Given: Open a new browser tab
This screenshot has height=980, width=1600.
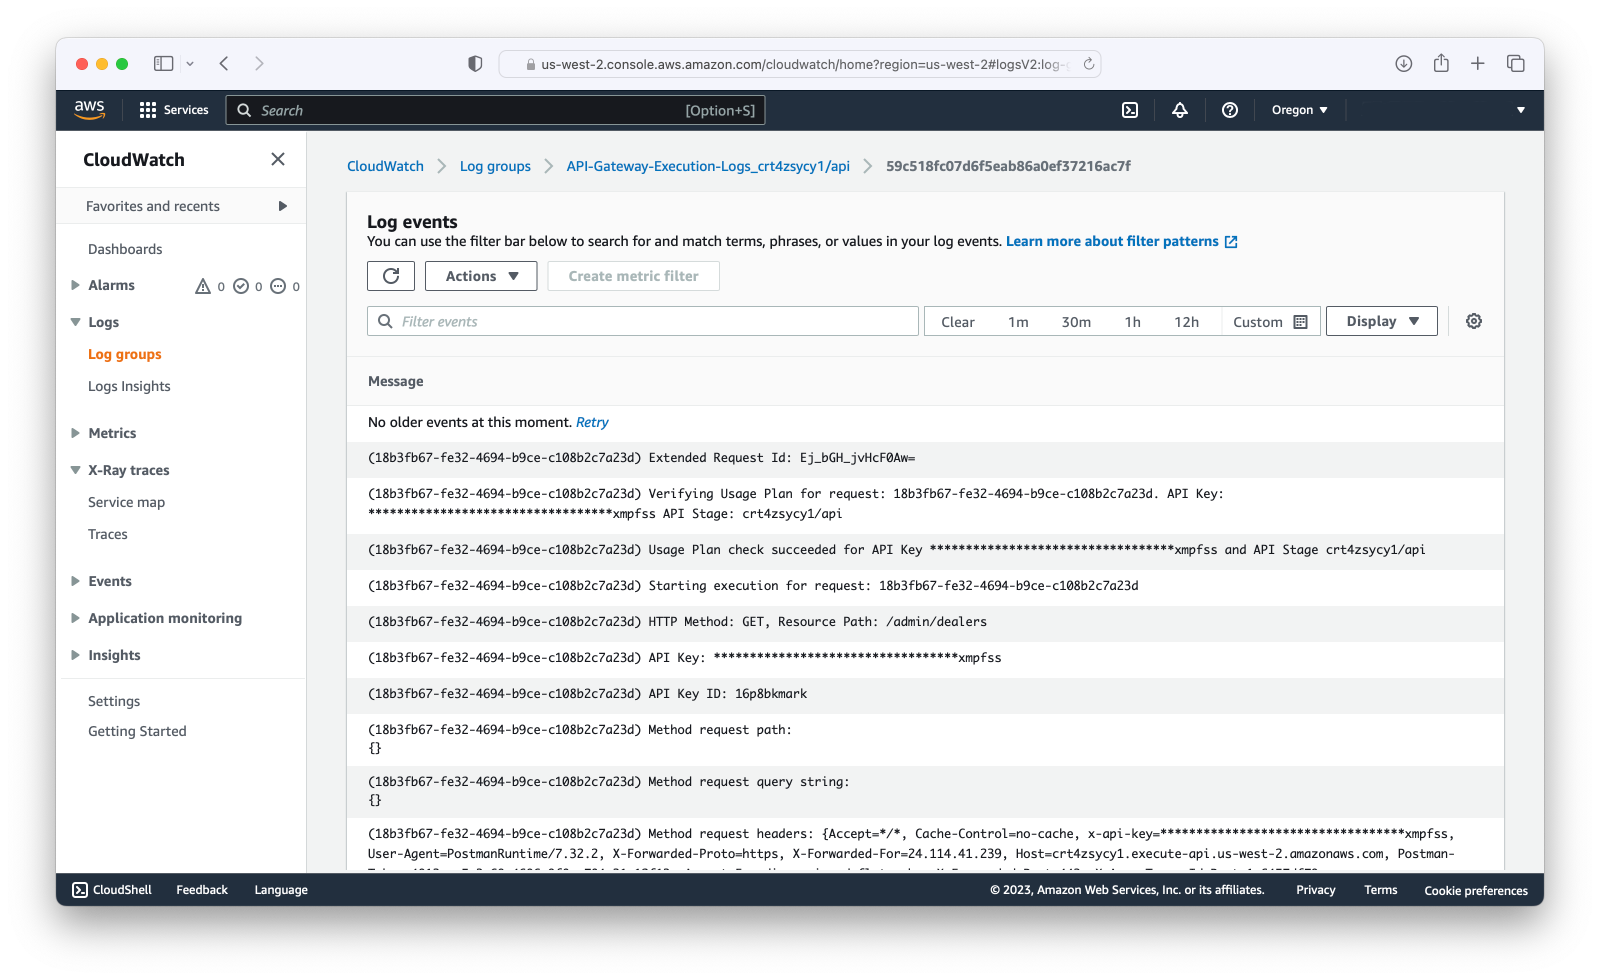Looking at the screenshot, I should click(x=1478, y=63).
